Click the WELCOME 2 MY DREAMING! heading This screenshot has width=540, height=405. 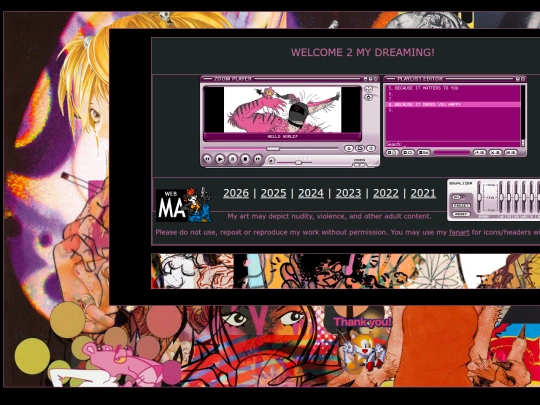tap(363, 52)
